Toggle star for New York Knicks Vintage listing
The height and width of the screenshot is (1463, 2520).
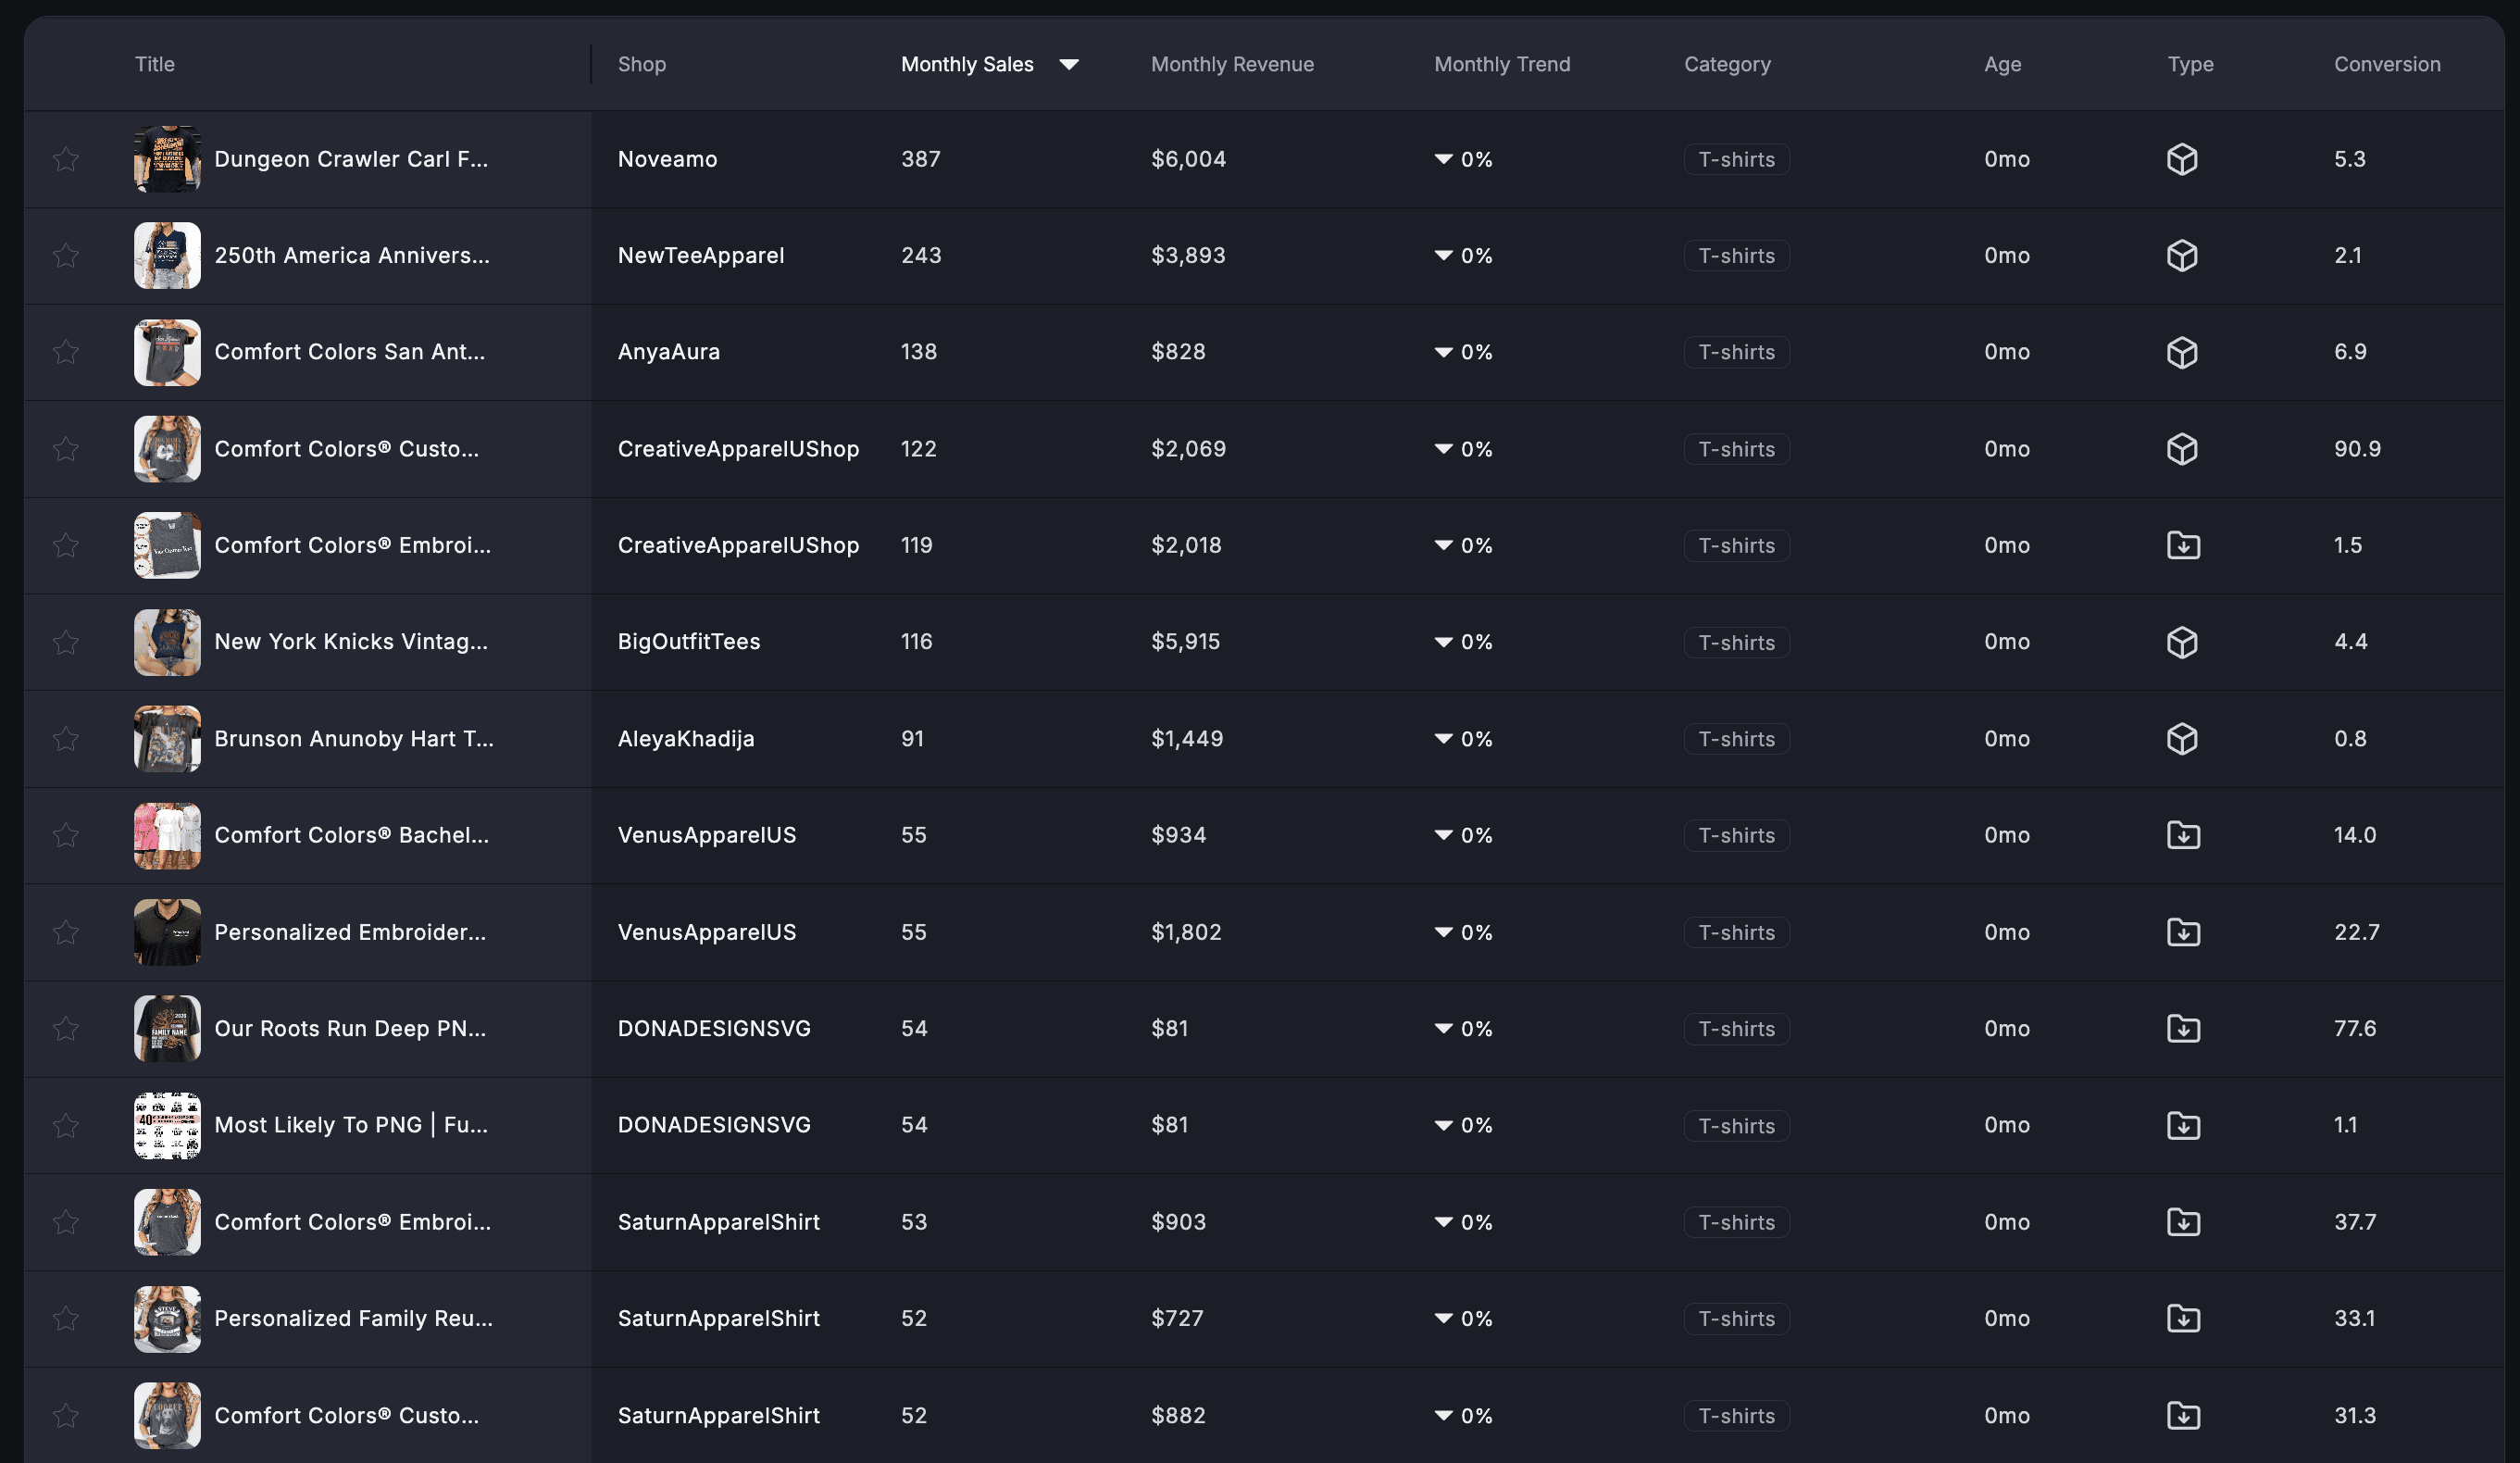click(66, 642)
